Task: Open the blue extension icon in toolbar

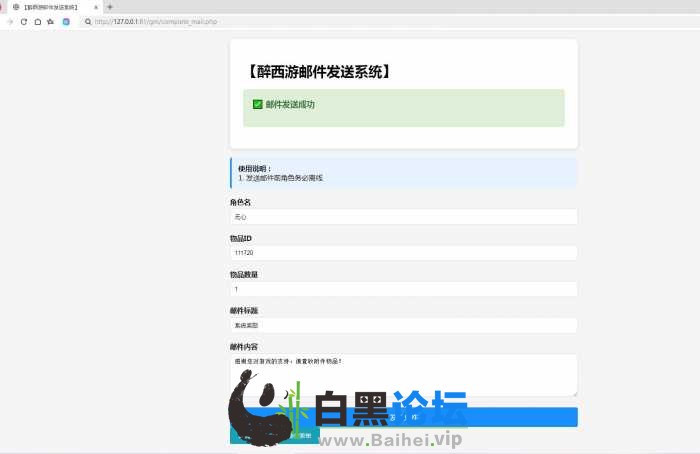Action: click(x=66, y=21)
